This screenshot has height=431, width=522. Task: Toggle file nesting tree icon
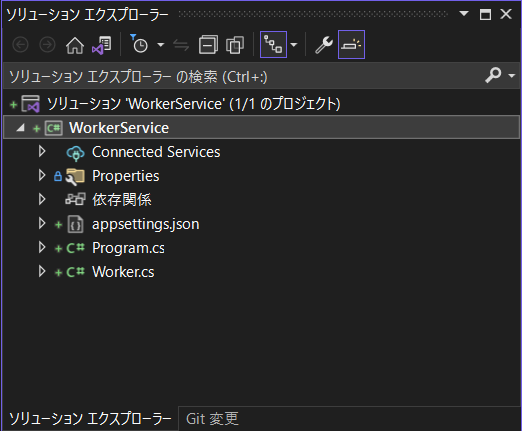coord(273,45)
